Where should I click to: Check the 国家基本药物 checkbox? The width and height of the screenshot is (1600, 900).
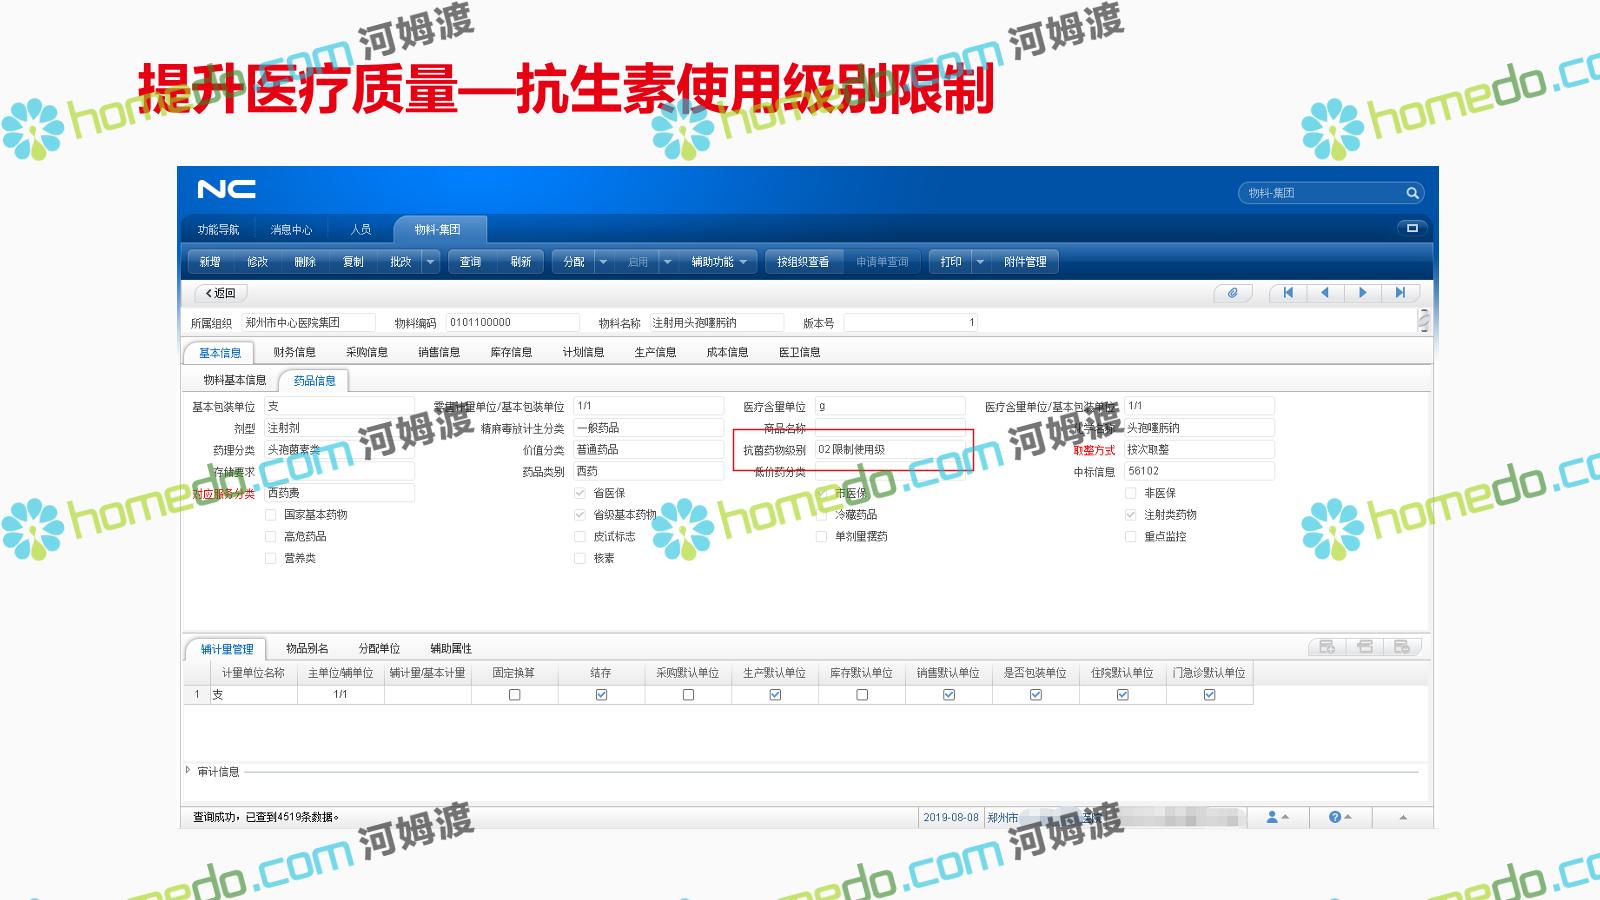pyautogui.click(x=270, y=515)
